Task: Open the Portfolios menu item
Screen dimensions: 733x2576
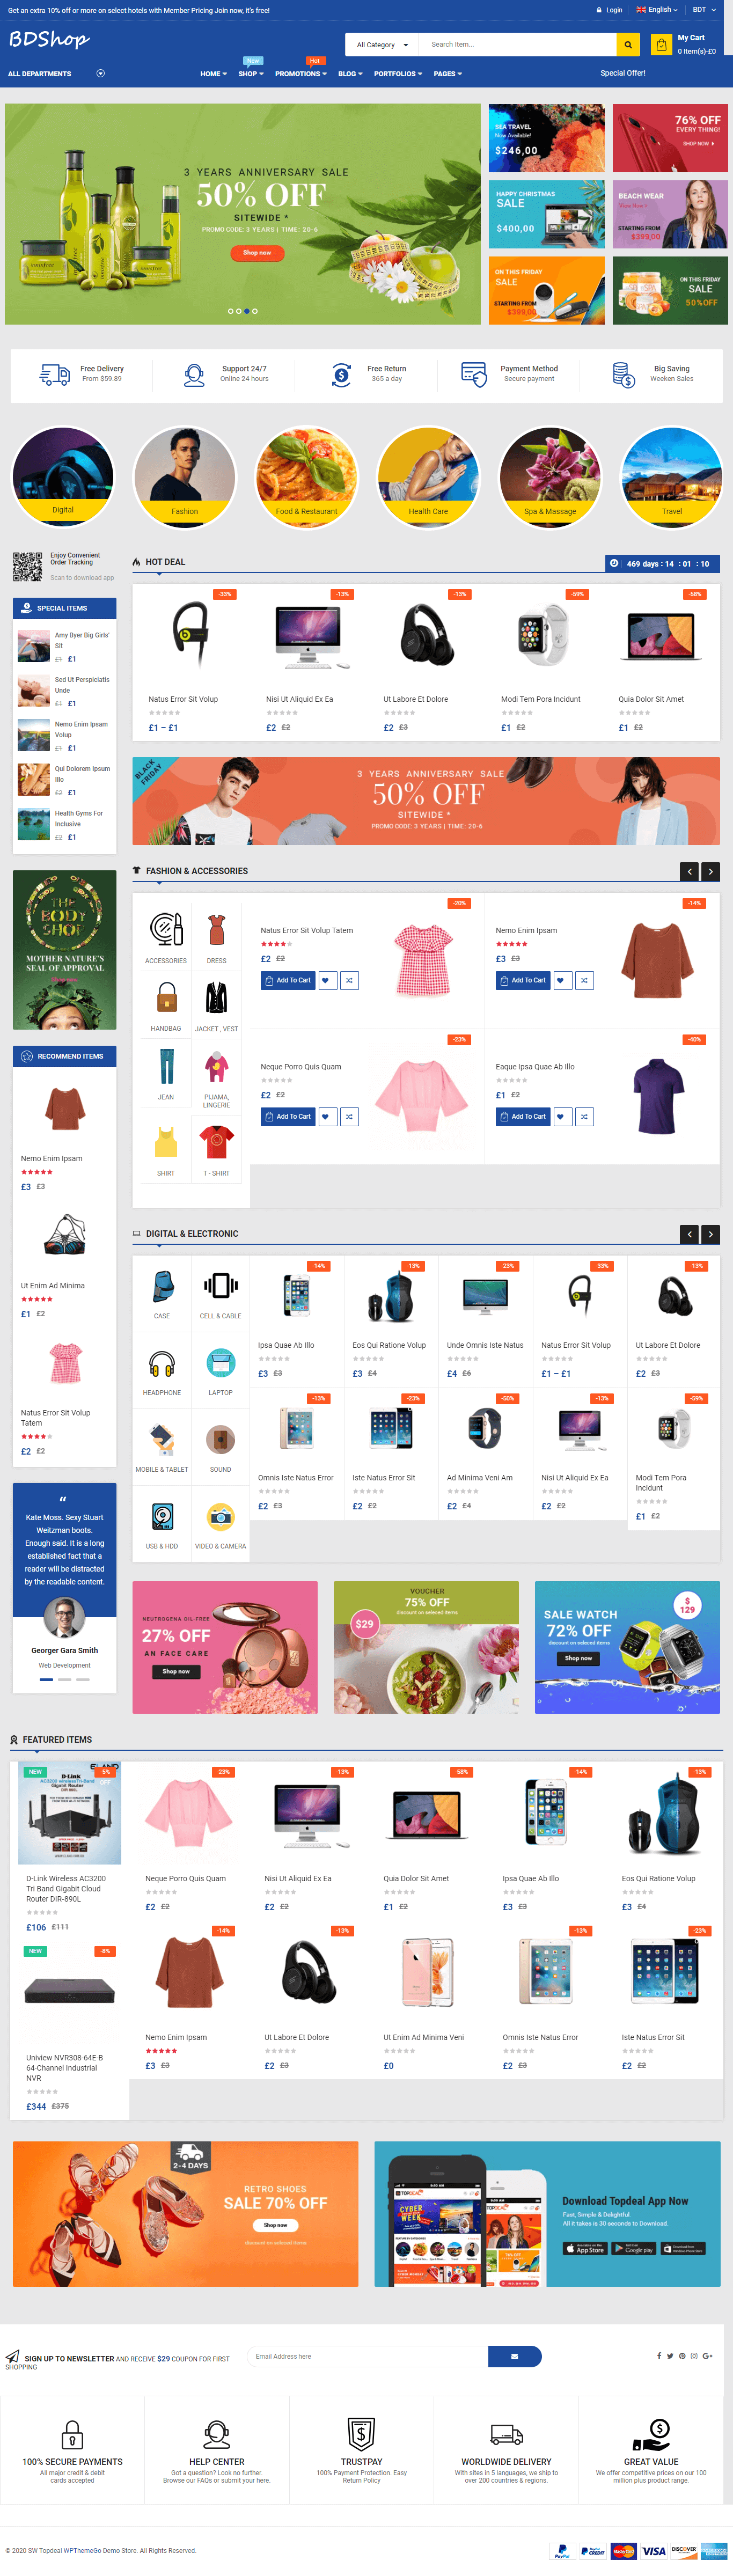Action: [x=398, y=74]
